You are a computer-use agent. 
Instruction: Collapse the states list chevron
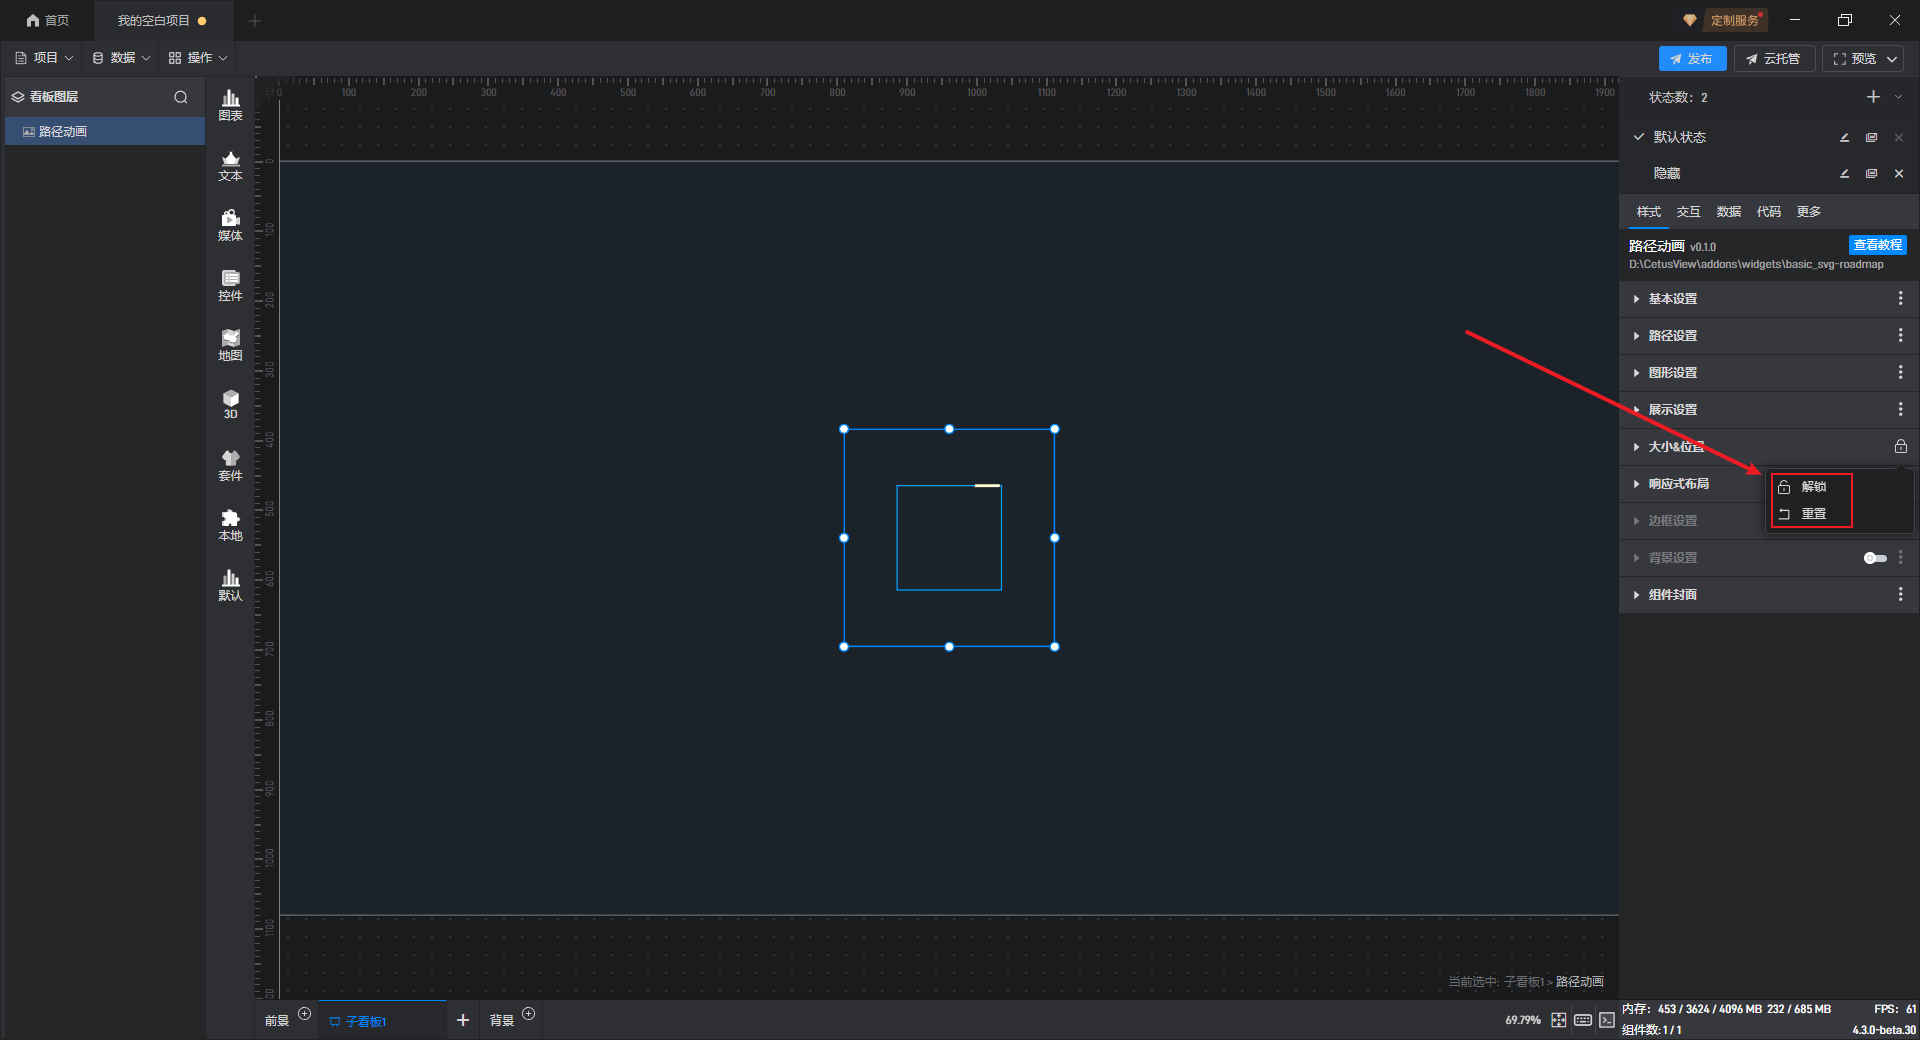(1899, 97)
